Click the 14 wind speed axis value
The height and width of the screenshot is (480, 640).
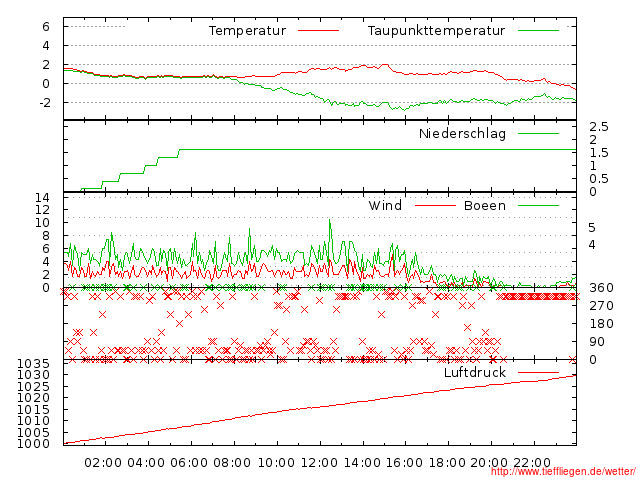[42, 198]
